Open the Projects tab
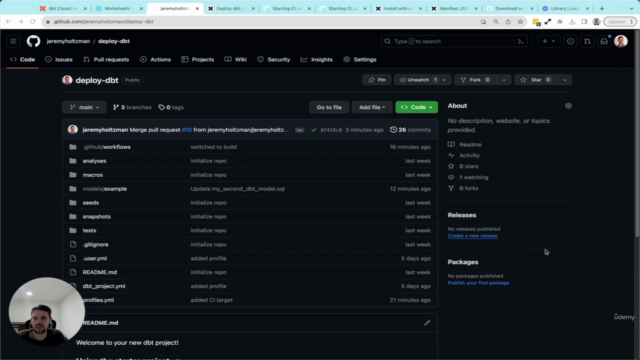This screenshot has height=360, width=640. click(x=198, y=60)
